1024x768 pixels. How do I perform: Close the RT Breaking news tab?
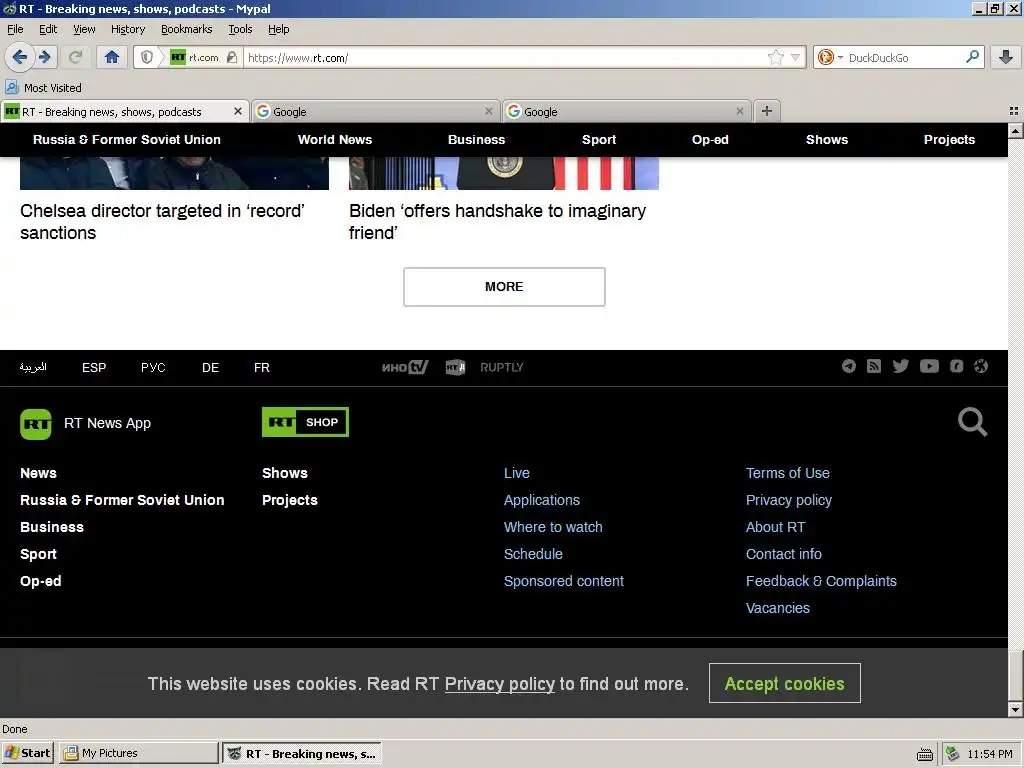[x=238, y=111]
